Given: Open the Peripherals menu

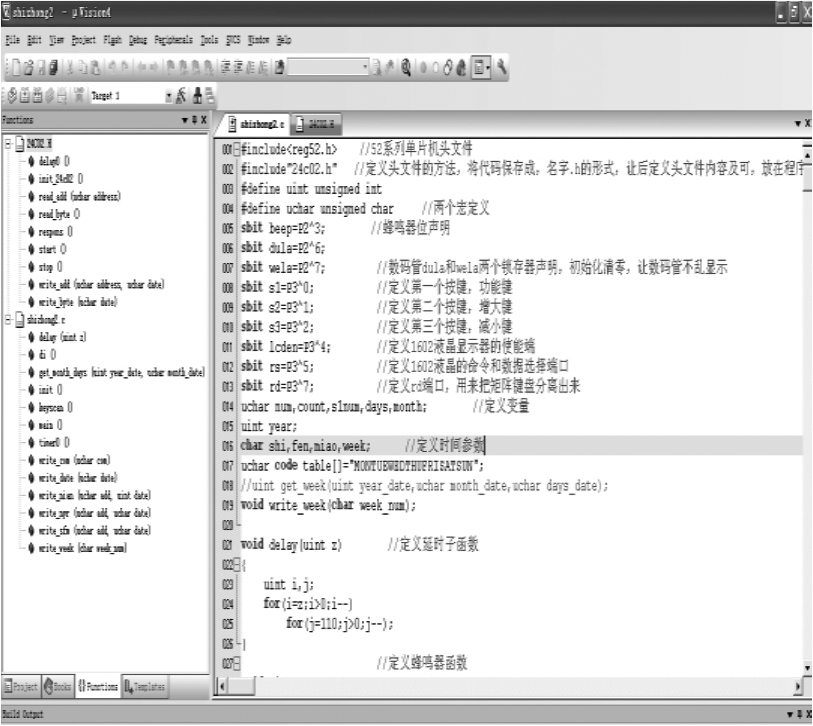Looking at the screenshot, I should tap(173, 40).
